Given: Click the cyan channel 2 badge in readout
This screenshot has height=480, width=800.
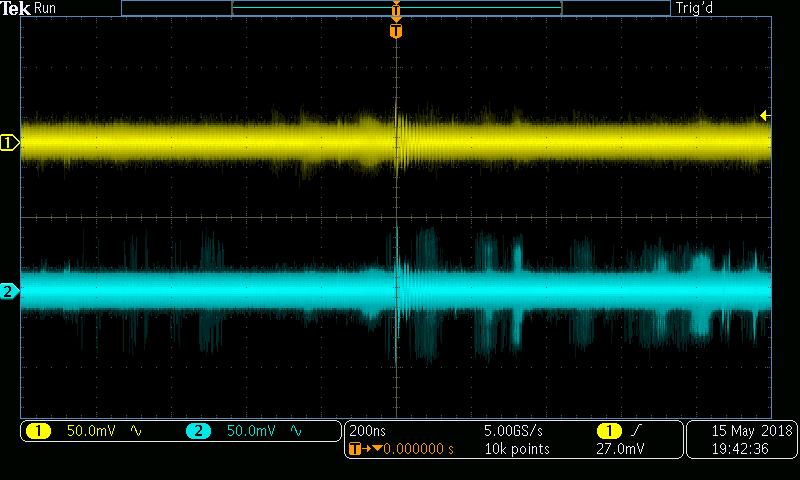Looking at the screenshot, I should (198, 431).
